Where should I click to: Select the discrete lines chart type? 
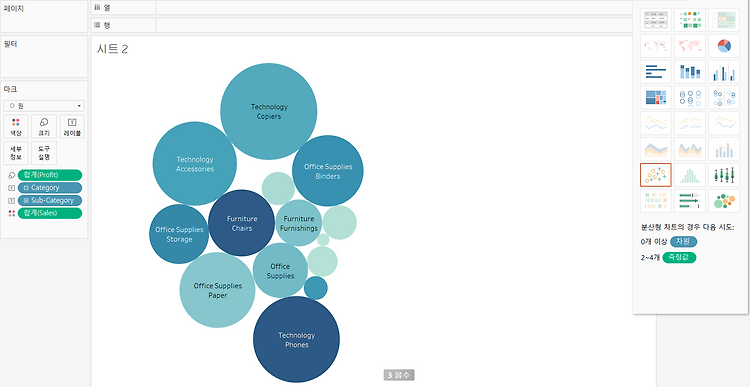click(690, 123)
